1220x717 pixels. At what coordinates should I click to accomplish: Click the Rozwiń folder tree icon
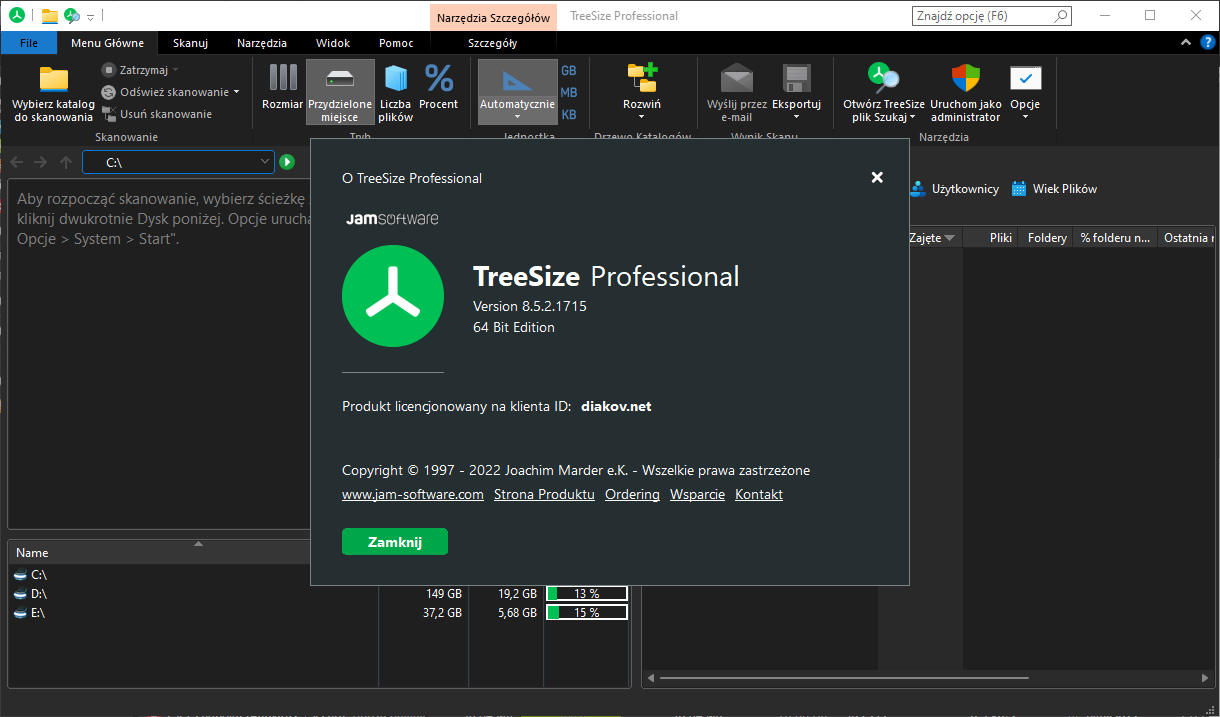point(642,77)
